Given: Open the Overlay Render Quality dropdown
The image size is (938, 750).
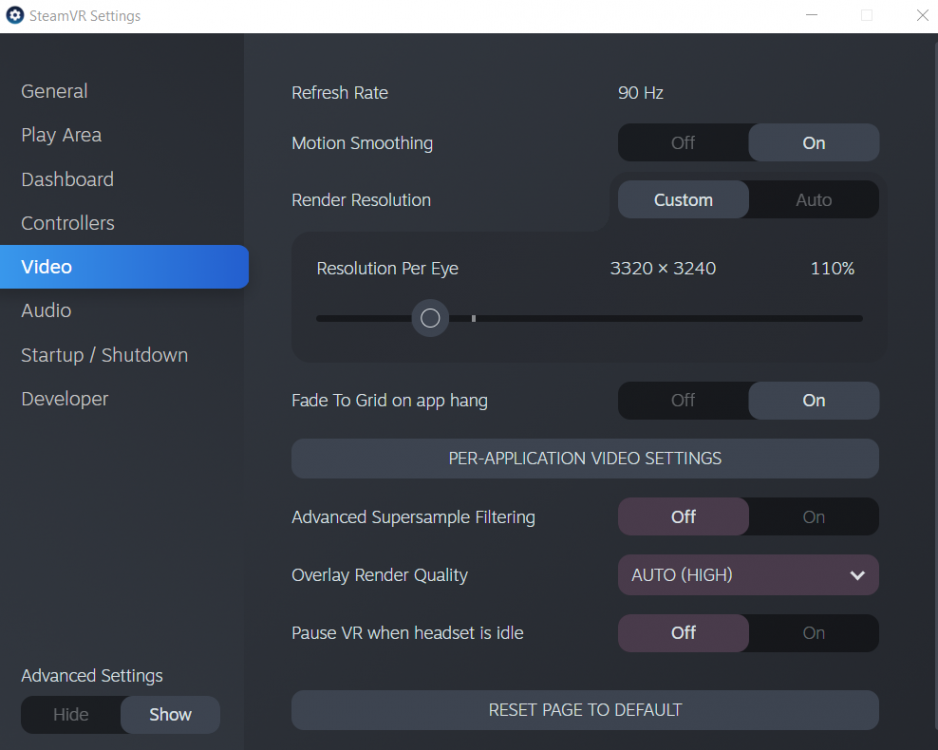Looking at the screenshot, I should (748, 575).
